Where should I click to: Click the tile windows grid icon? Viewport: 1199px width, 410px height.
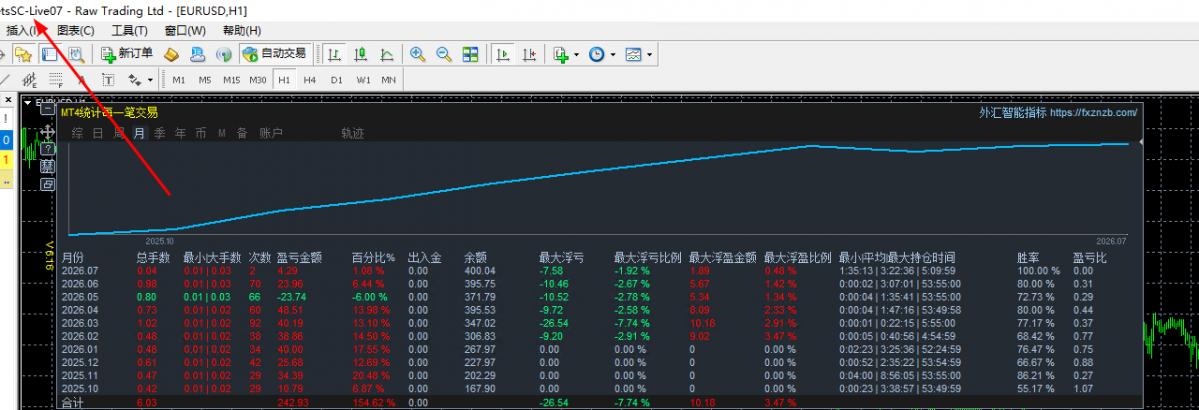(470, 54)
